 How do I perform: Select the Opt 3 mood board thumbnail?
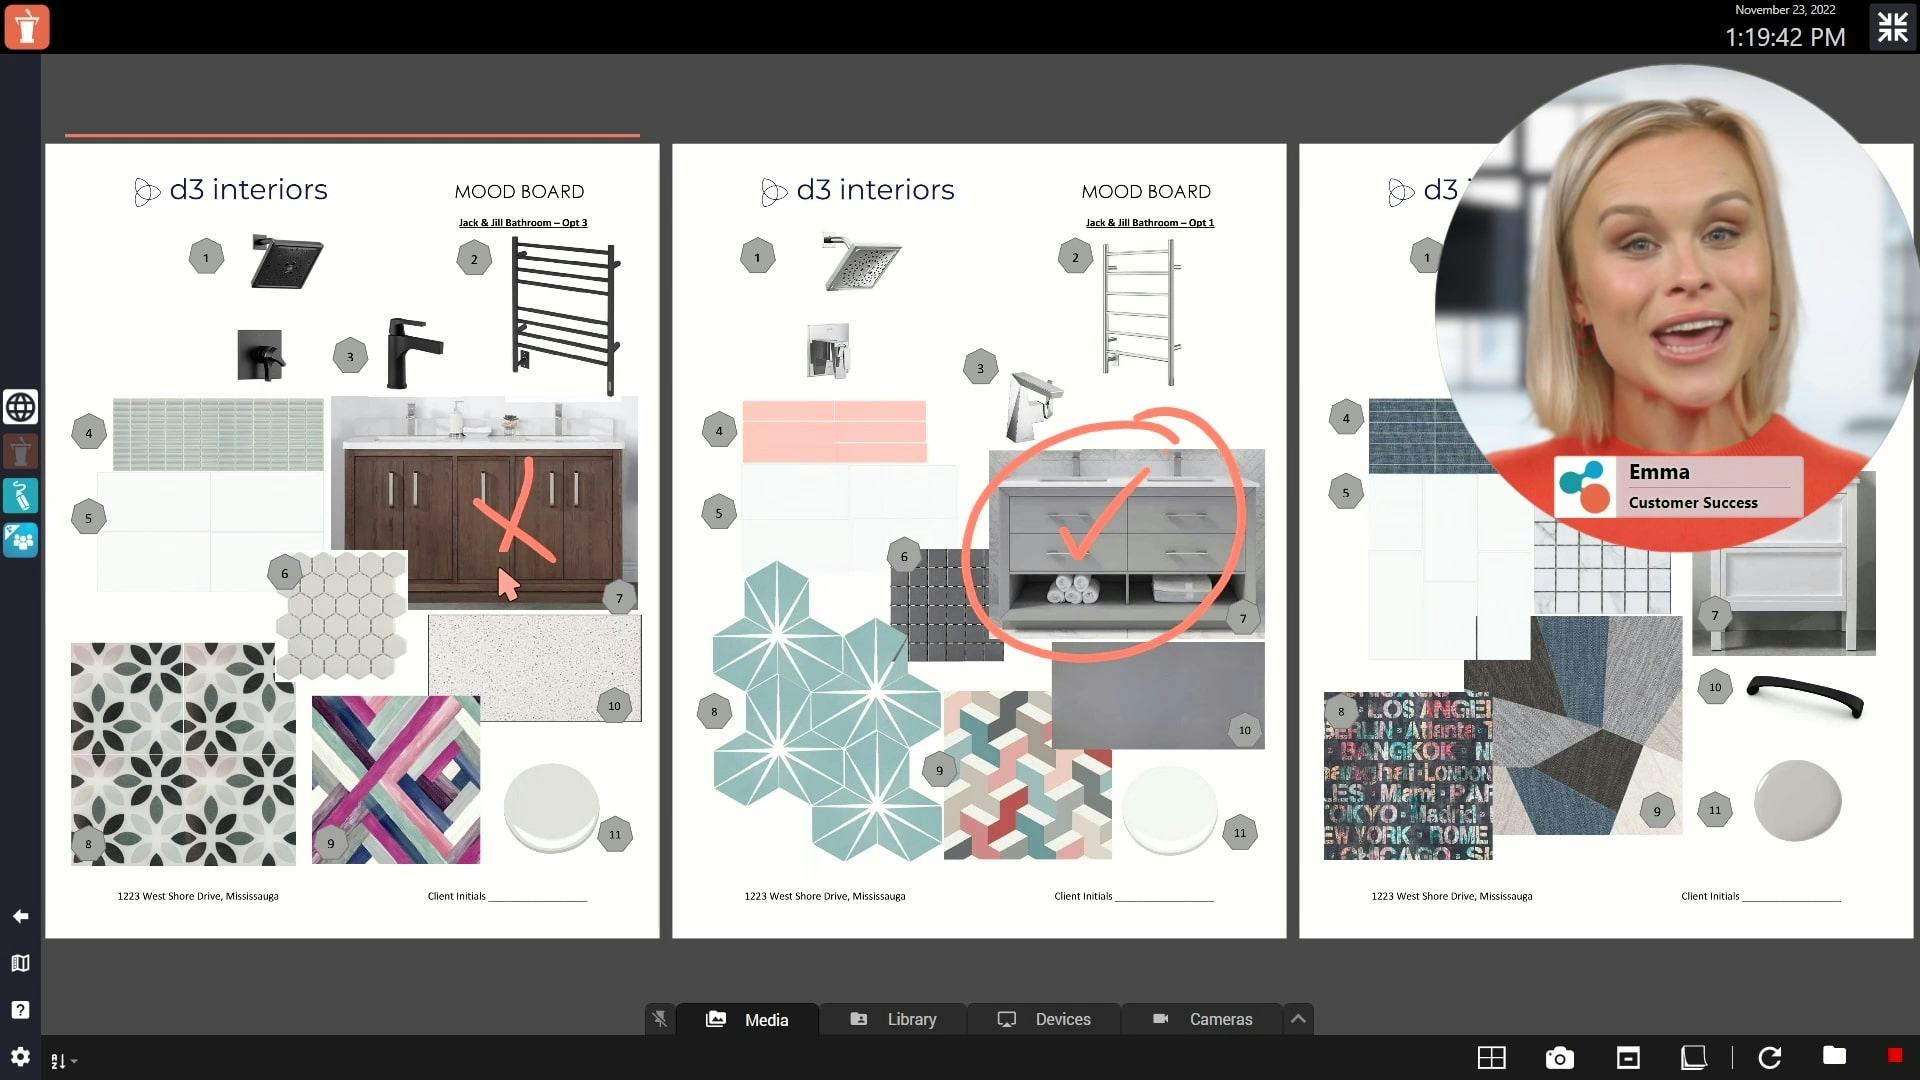[352, 540]
